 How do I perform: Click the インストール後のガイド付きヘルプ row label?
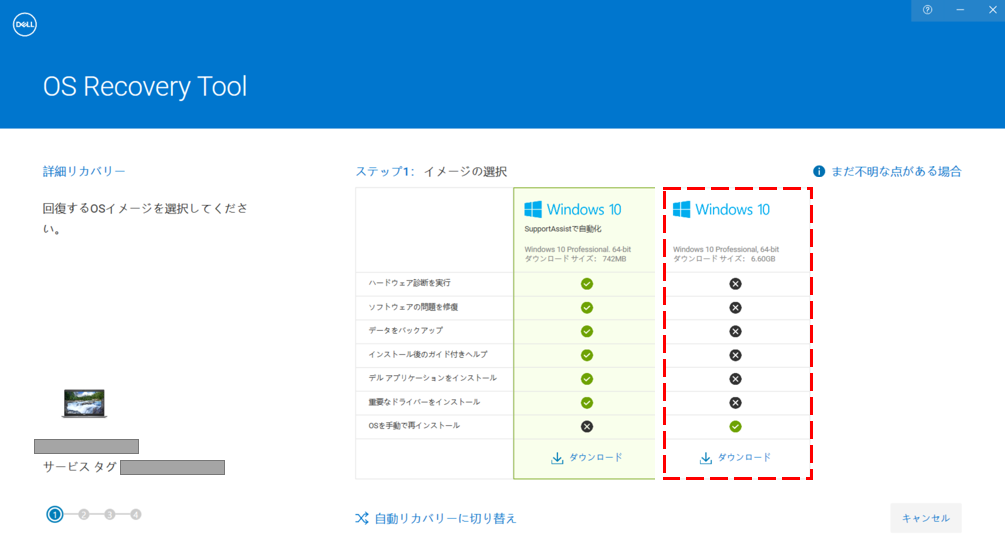tap(428, 354)
